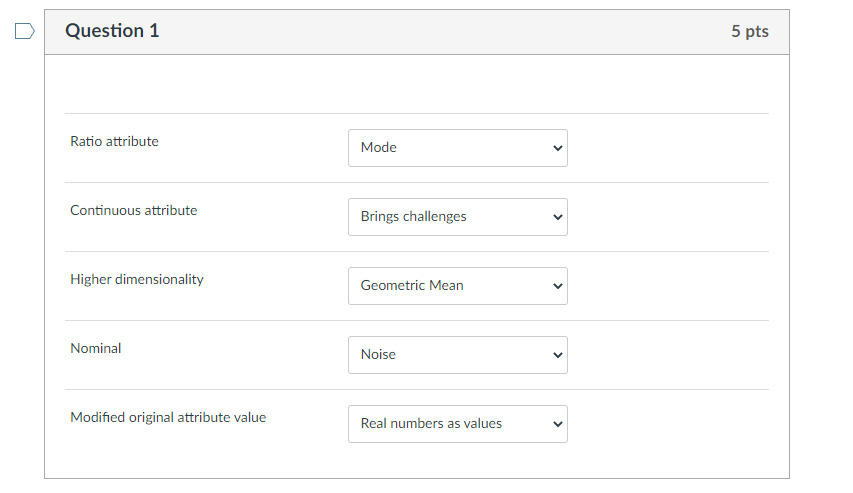
Task: Hit the chevron beside Real numbers as values
Action: (x=557, y=424)
